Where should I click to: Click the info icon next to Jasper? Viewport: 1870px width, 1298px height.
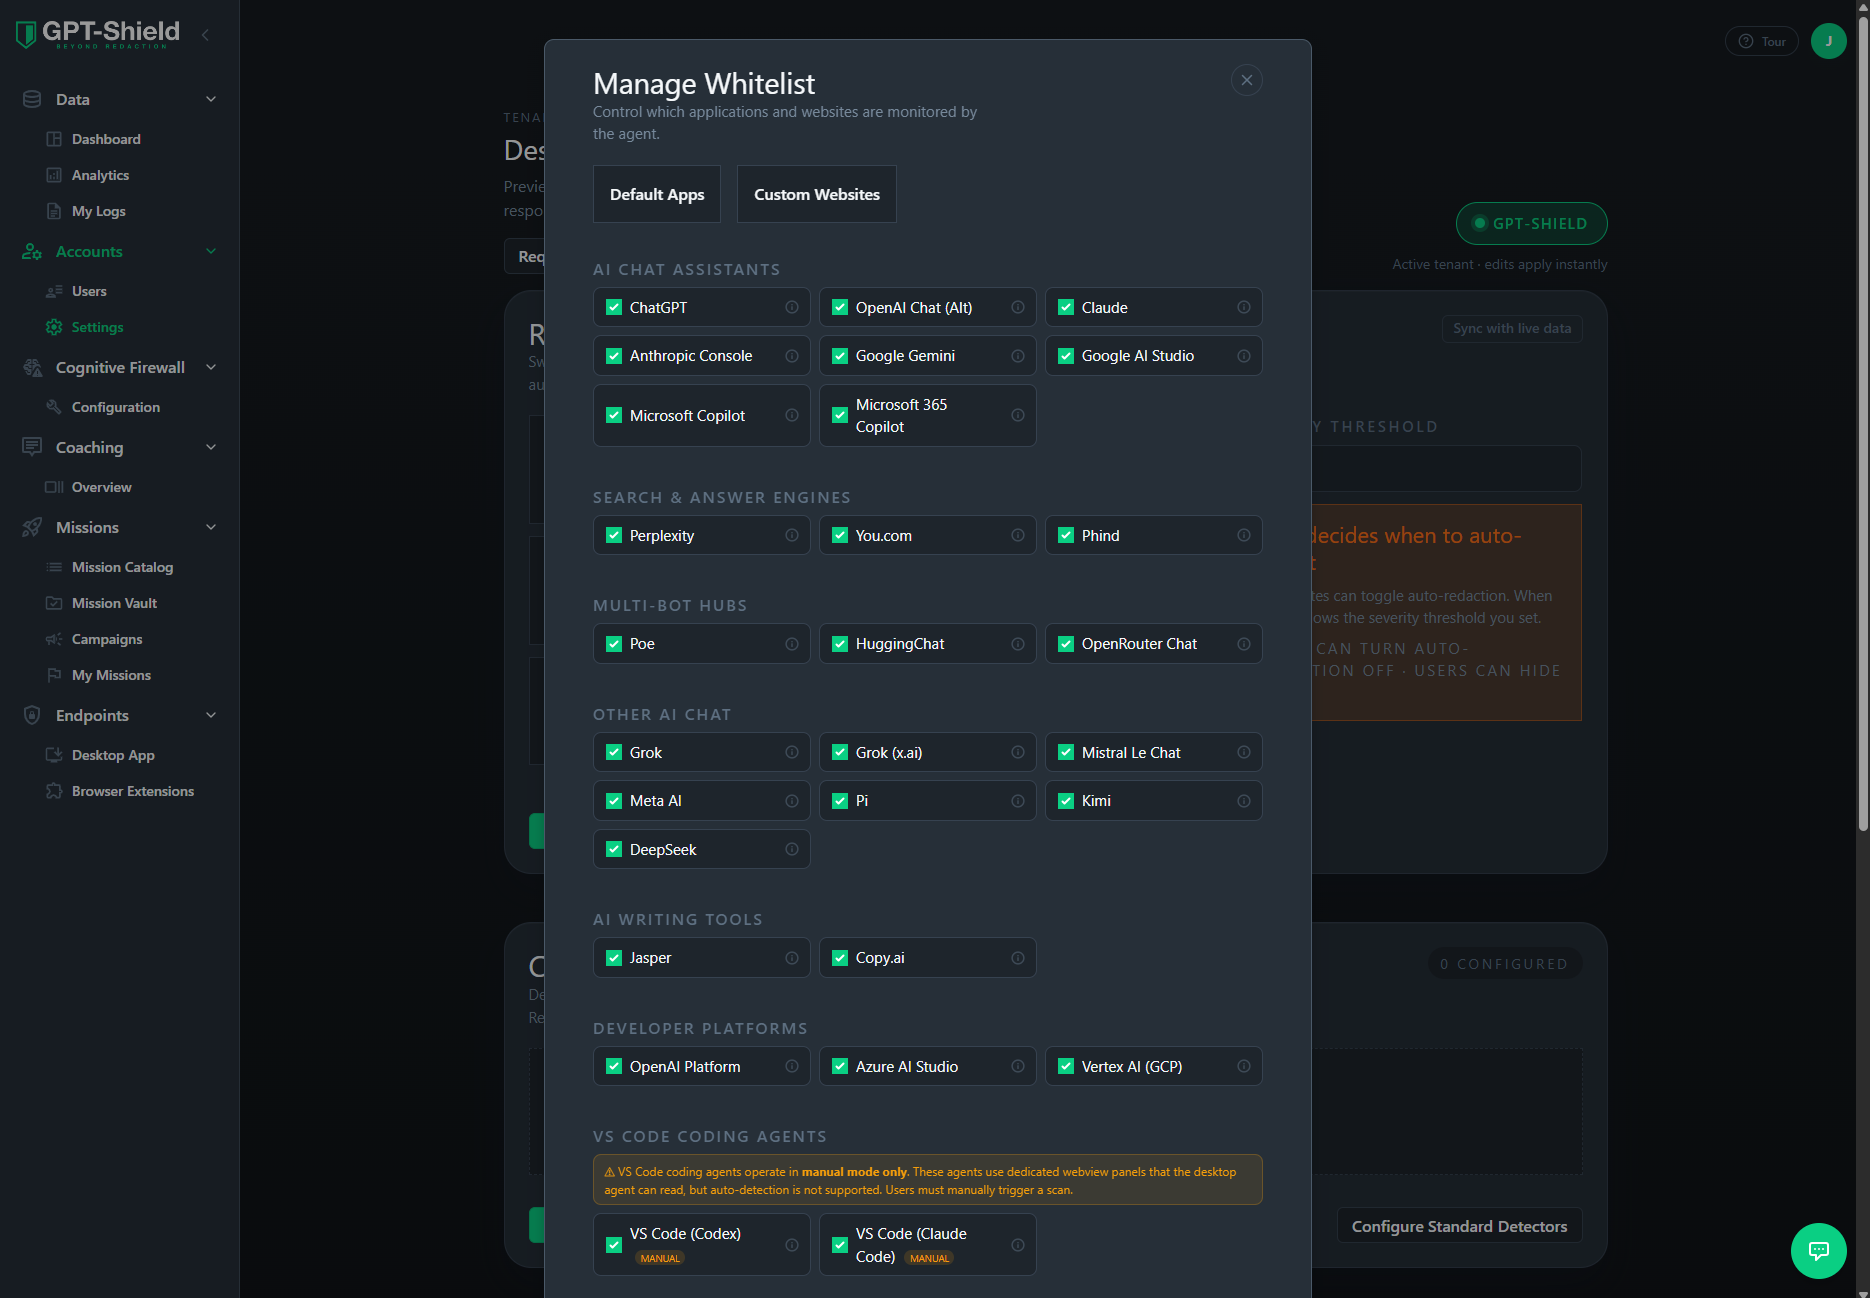tap(792, 958)
